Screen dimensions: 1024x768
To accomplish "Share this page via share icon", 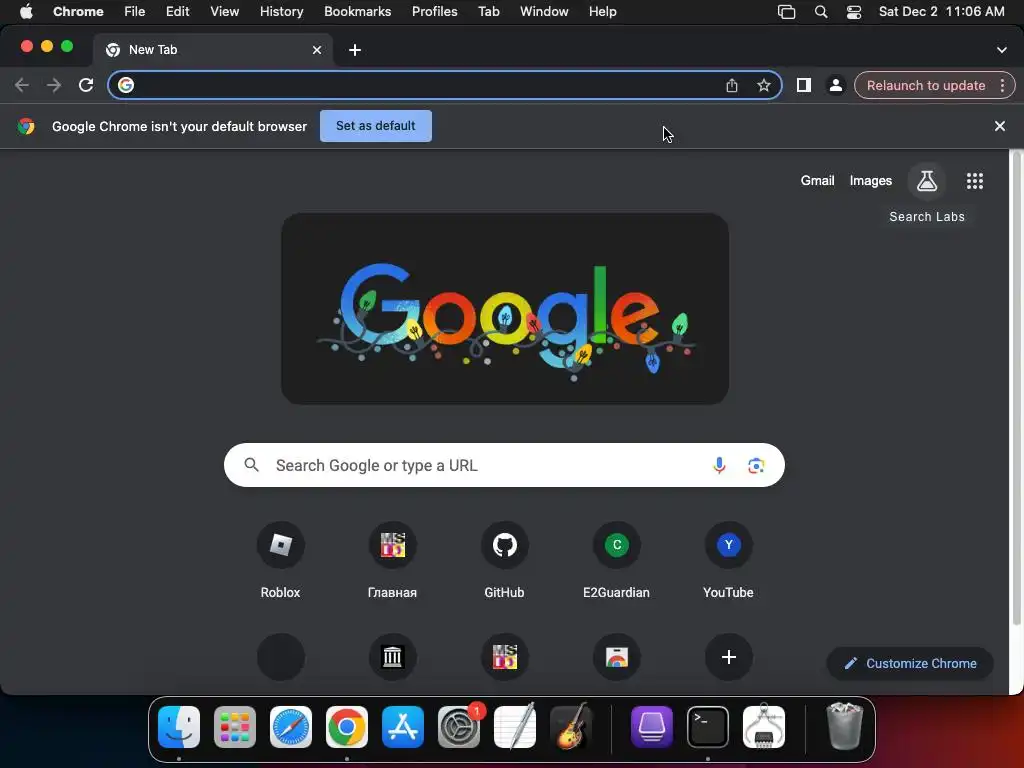I will [731, 85].
